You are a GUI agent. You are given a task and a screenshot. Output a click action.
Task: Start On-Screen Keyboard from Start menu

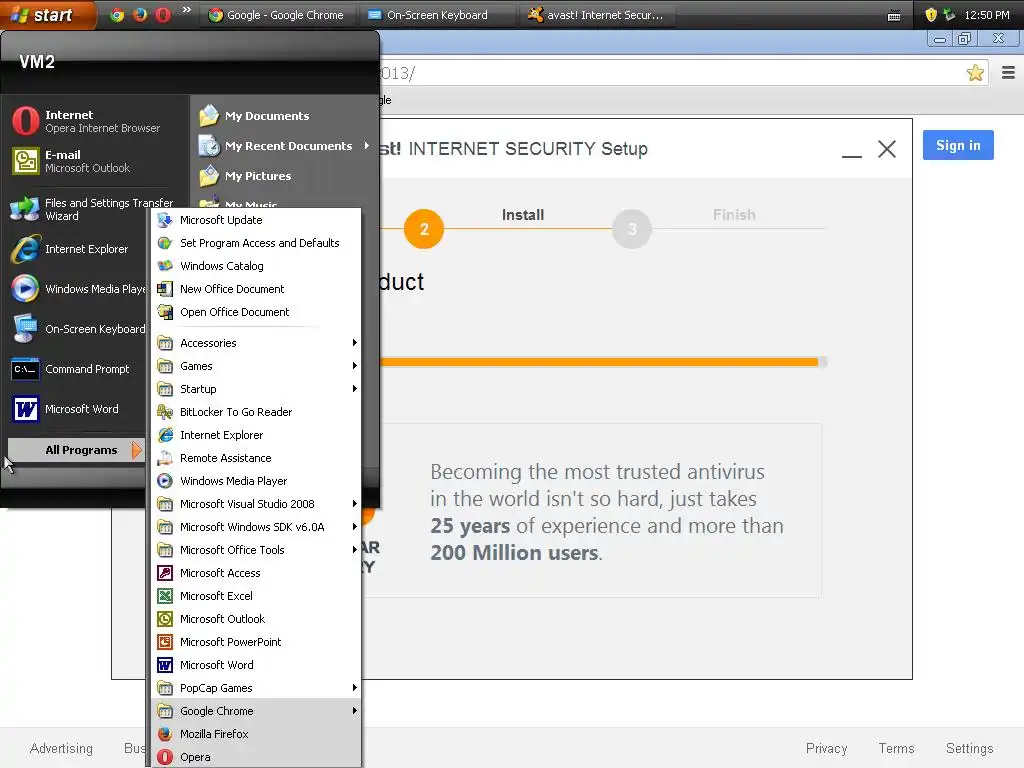coord(78,328)
